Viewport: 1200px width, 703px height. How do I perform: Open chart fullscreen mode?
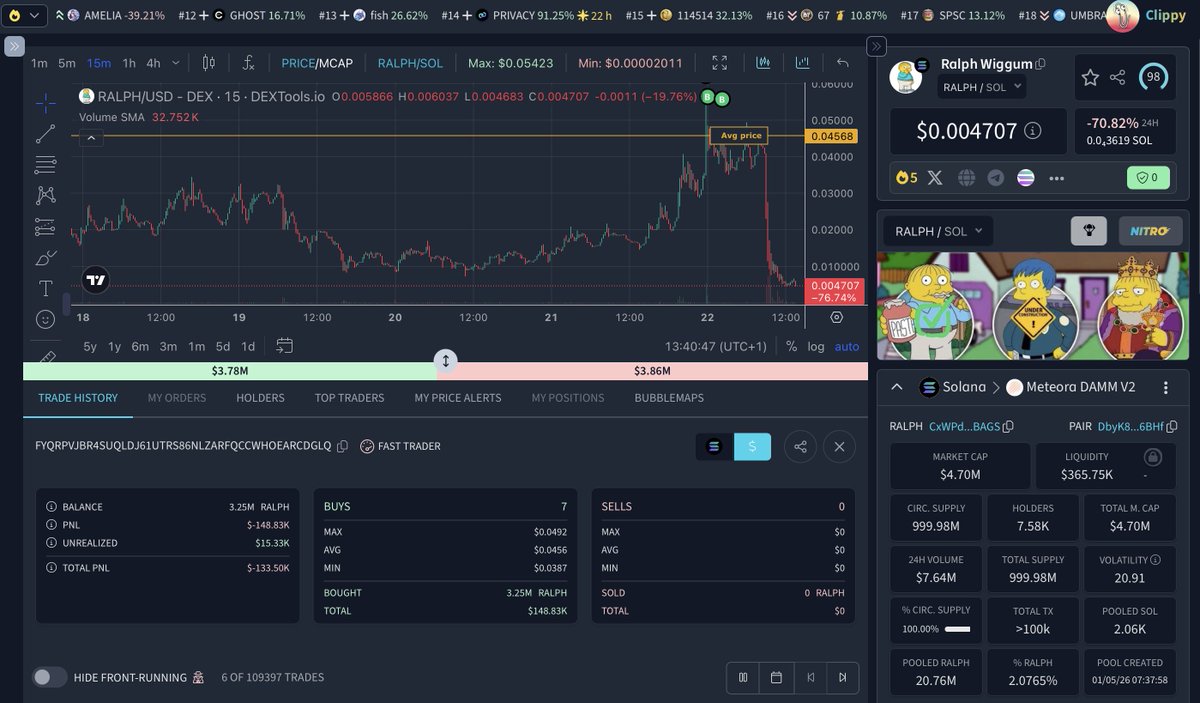(720, 62)
